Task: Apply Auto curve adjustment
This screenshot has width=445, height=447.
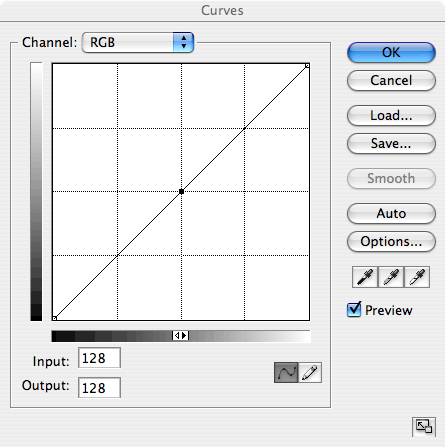Action: (391, 213)
